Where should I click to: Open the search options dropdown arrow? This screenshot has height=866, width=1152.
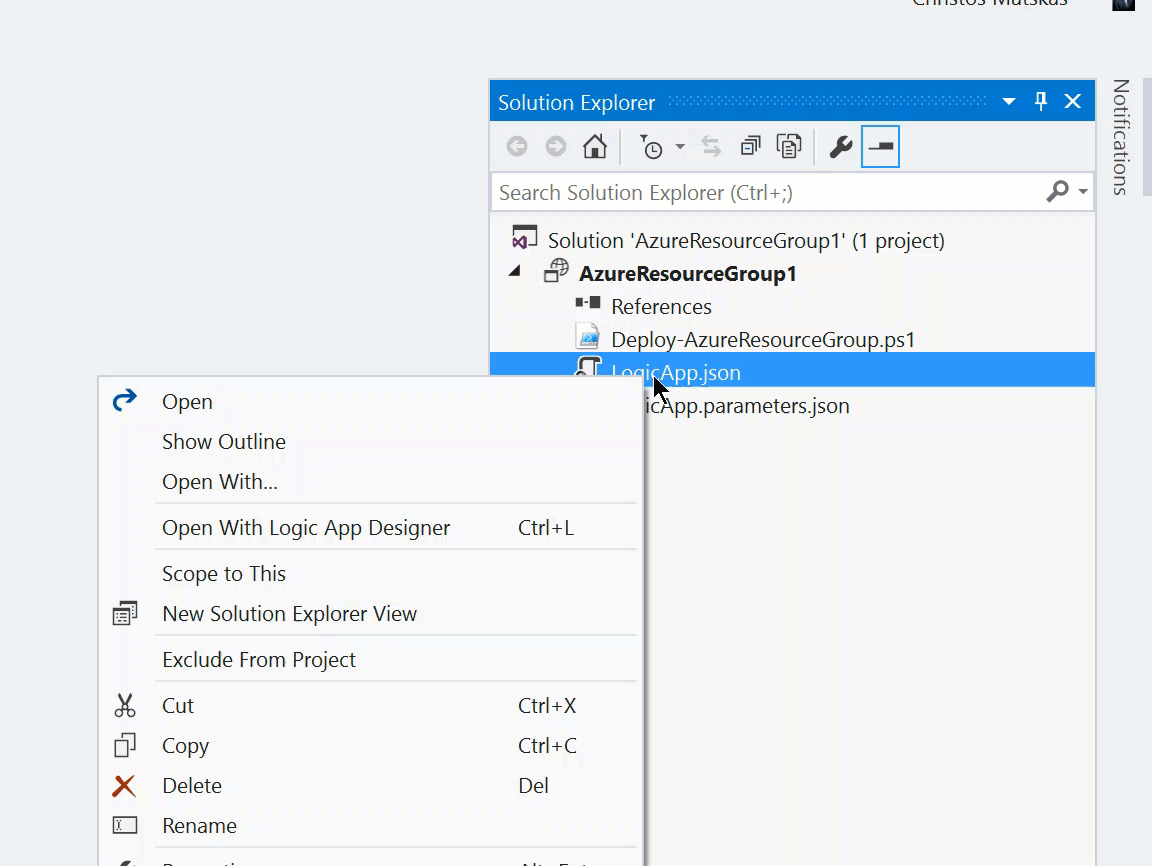1083,192
